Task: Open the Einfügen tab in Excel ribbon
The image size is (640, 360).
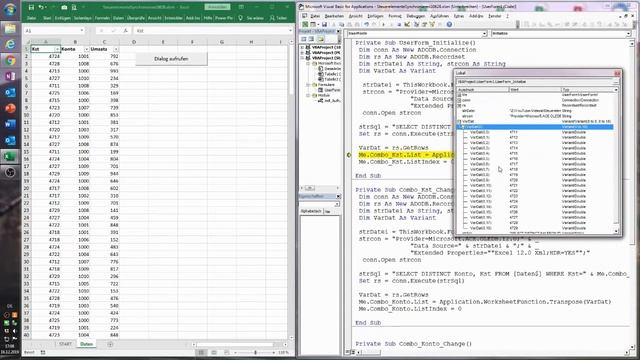Action: (62, 18)
